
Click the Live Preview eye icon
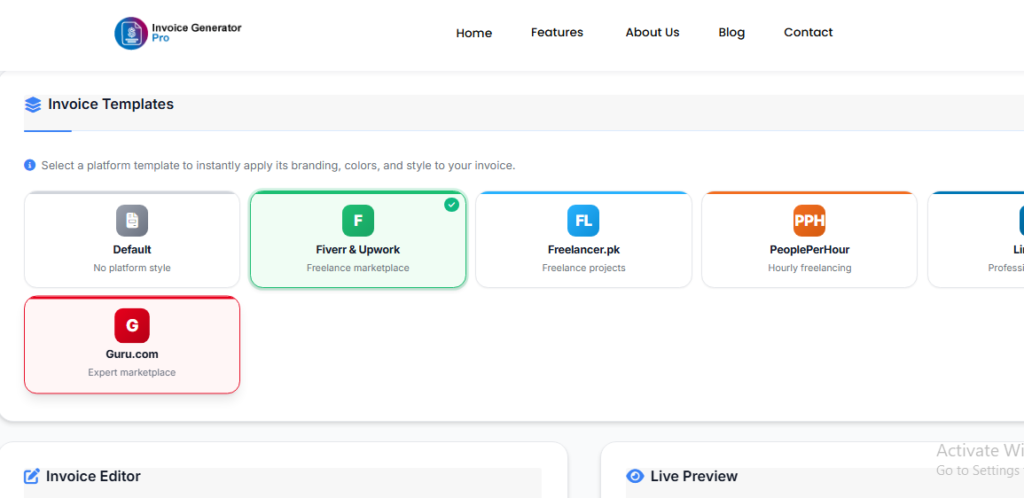(x=635, y=476)
